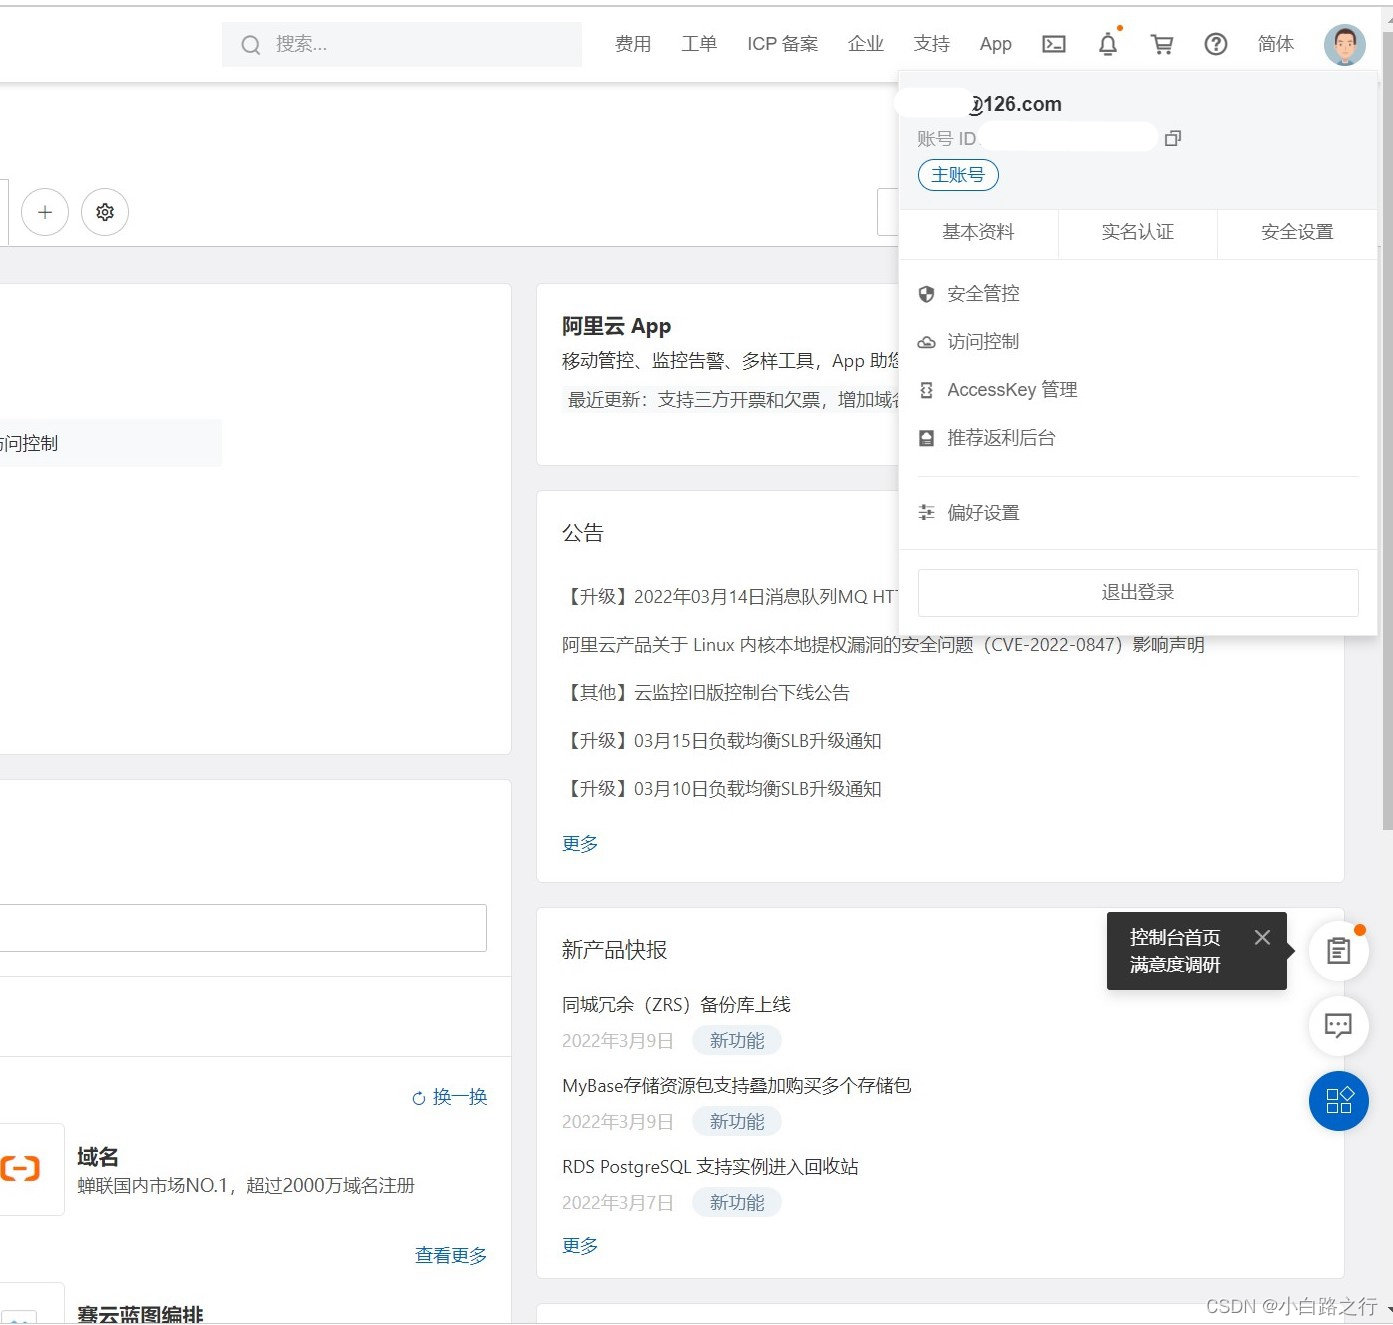Click the plus add button
The image size is (1393, 1325).
click(45, 212)
